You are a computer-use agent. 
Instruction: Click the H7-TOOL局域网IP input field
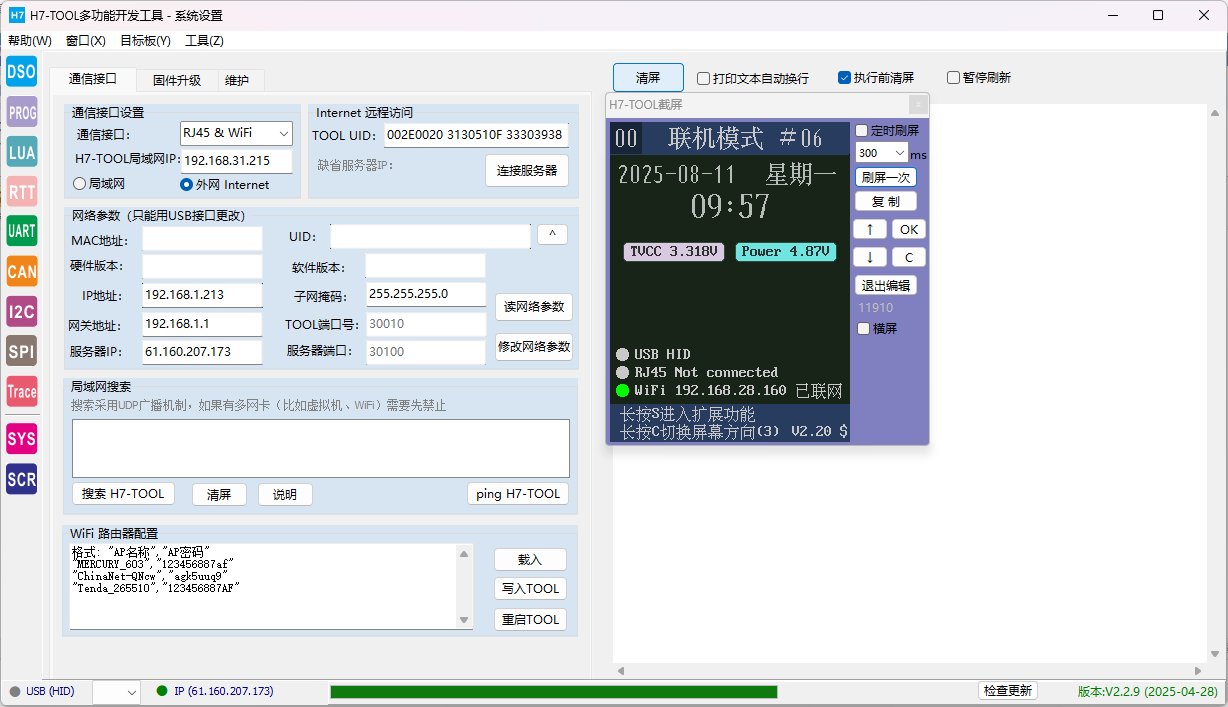237,160
